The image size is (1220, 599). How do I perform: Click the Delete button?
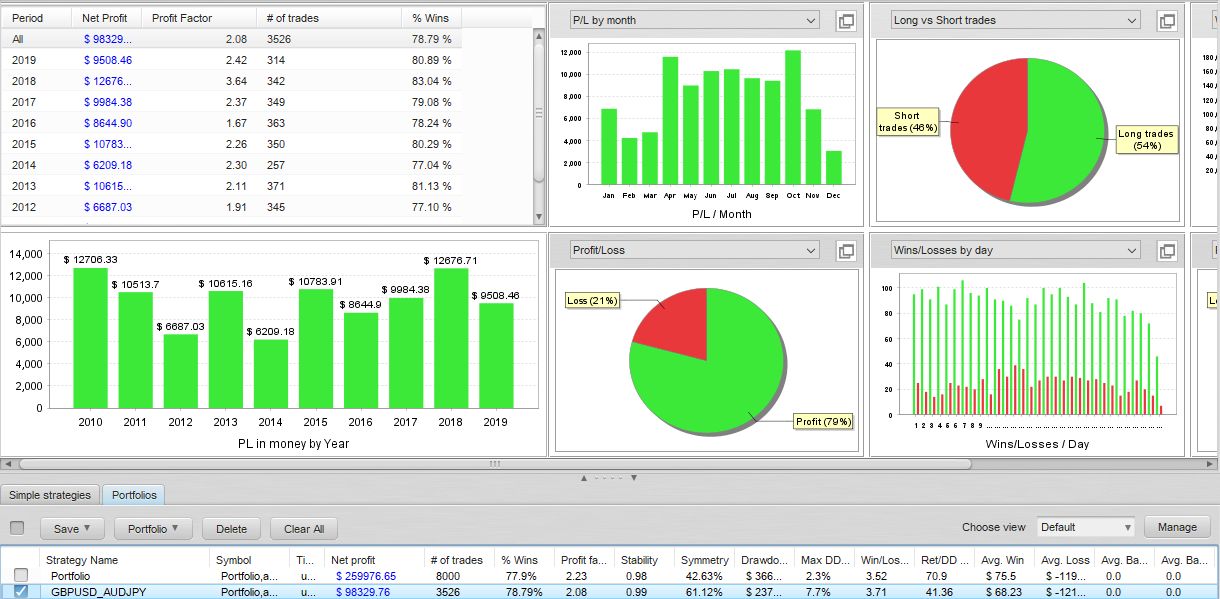pos(232,529)
